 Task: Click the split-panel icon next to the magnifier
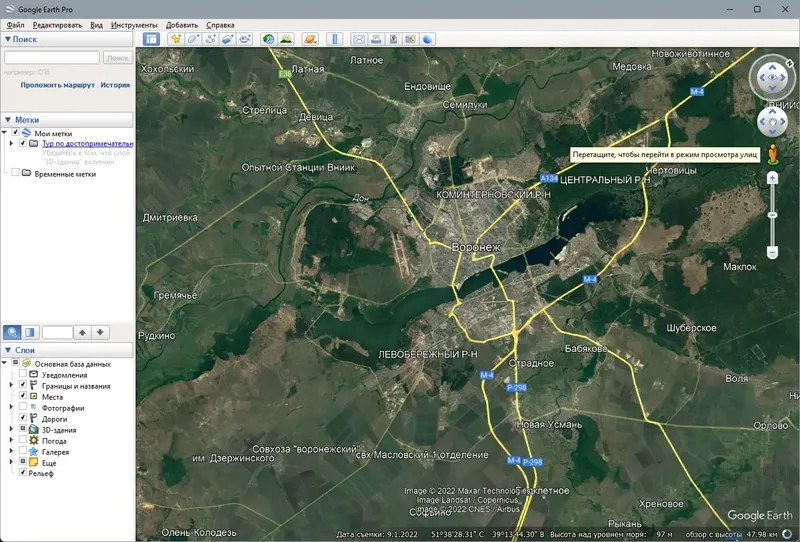[x=30, y=332]
